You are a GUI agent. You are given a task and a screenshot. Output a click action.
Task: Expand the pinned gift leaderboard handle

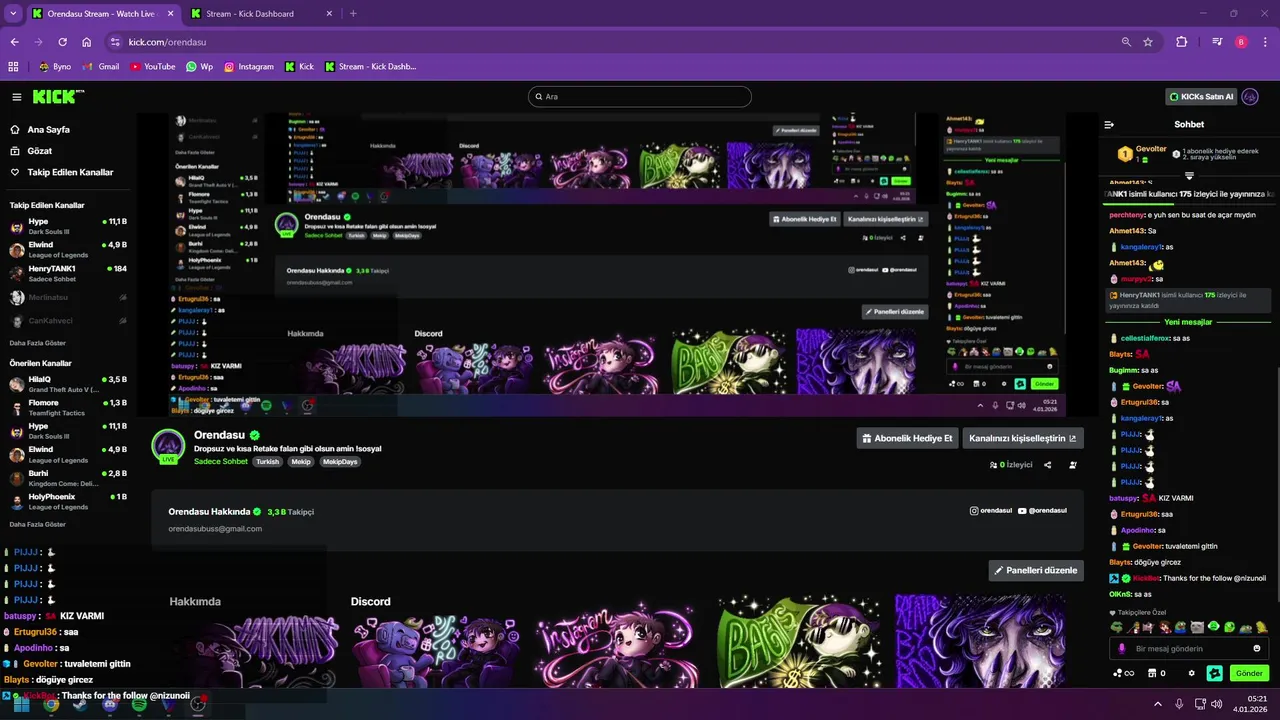[1189, 176]
